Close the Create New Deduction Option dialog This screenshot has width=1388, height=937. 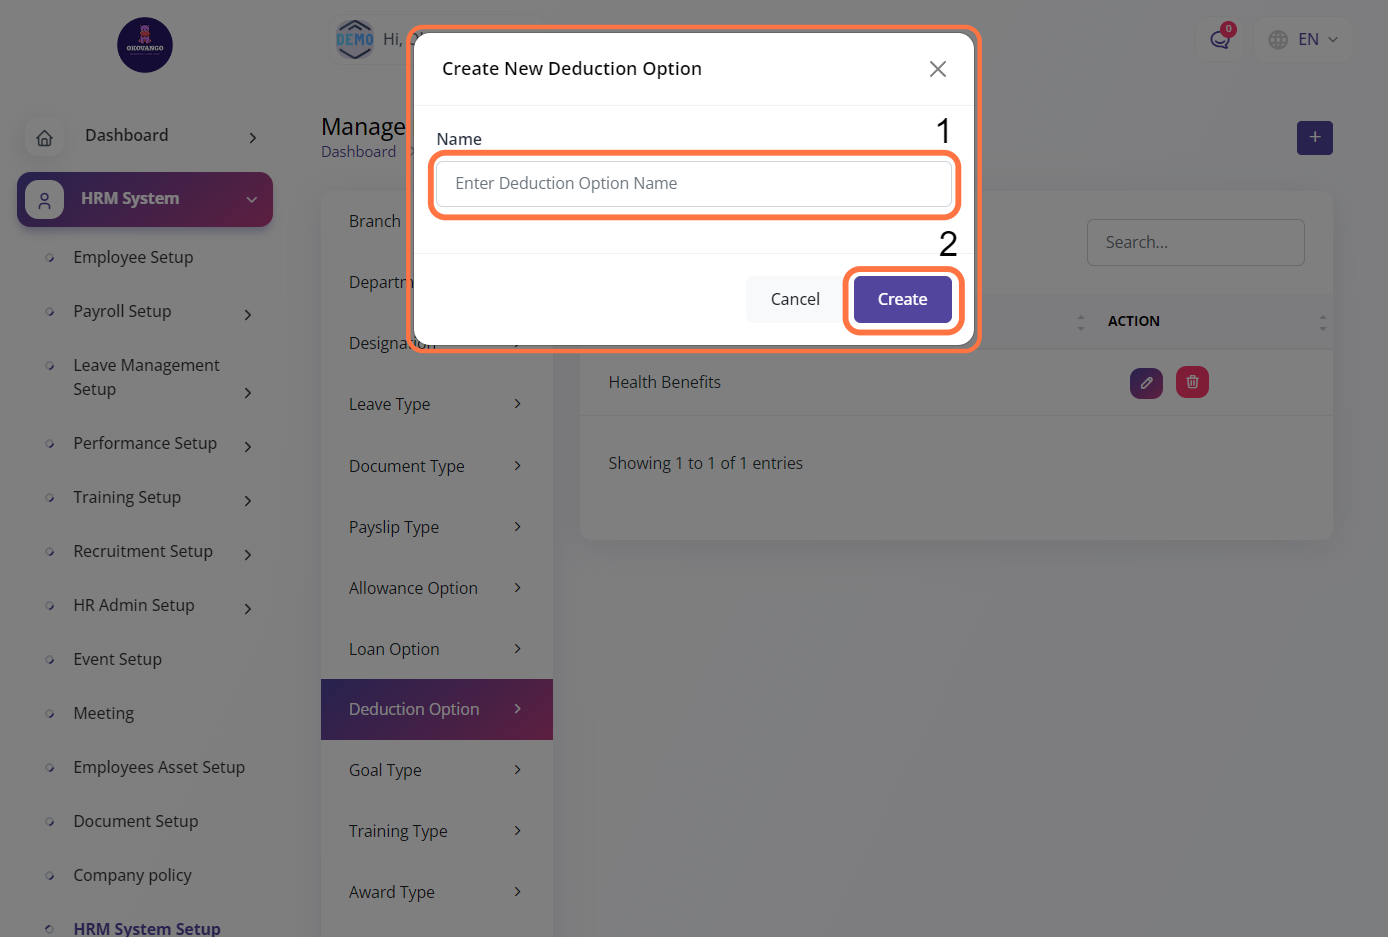[x=937, y=69]
